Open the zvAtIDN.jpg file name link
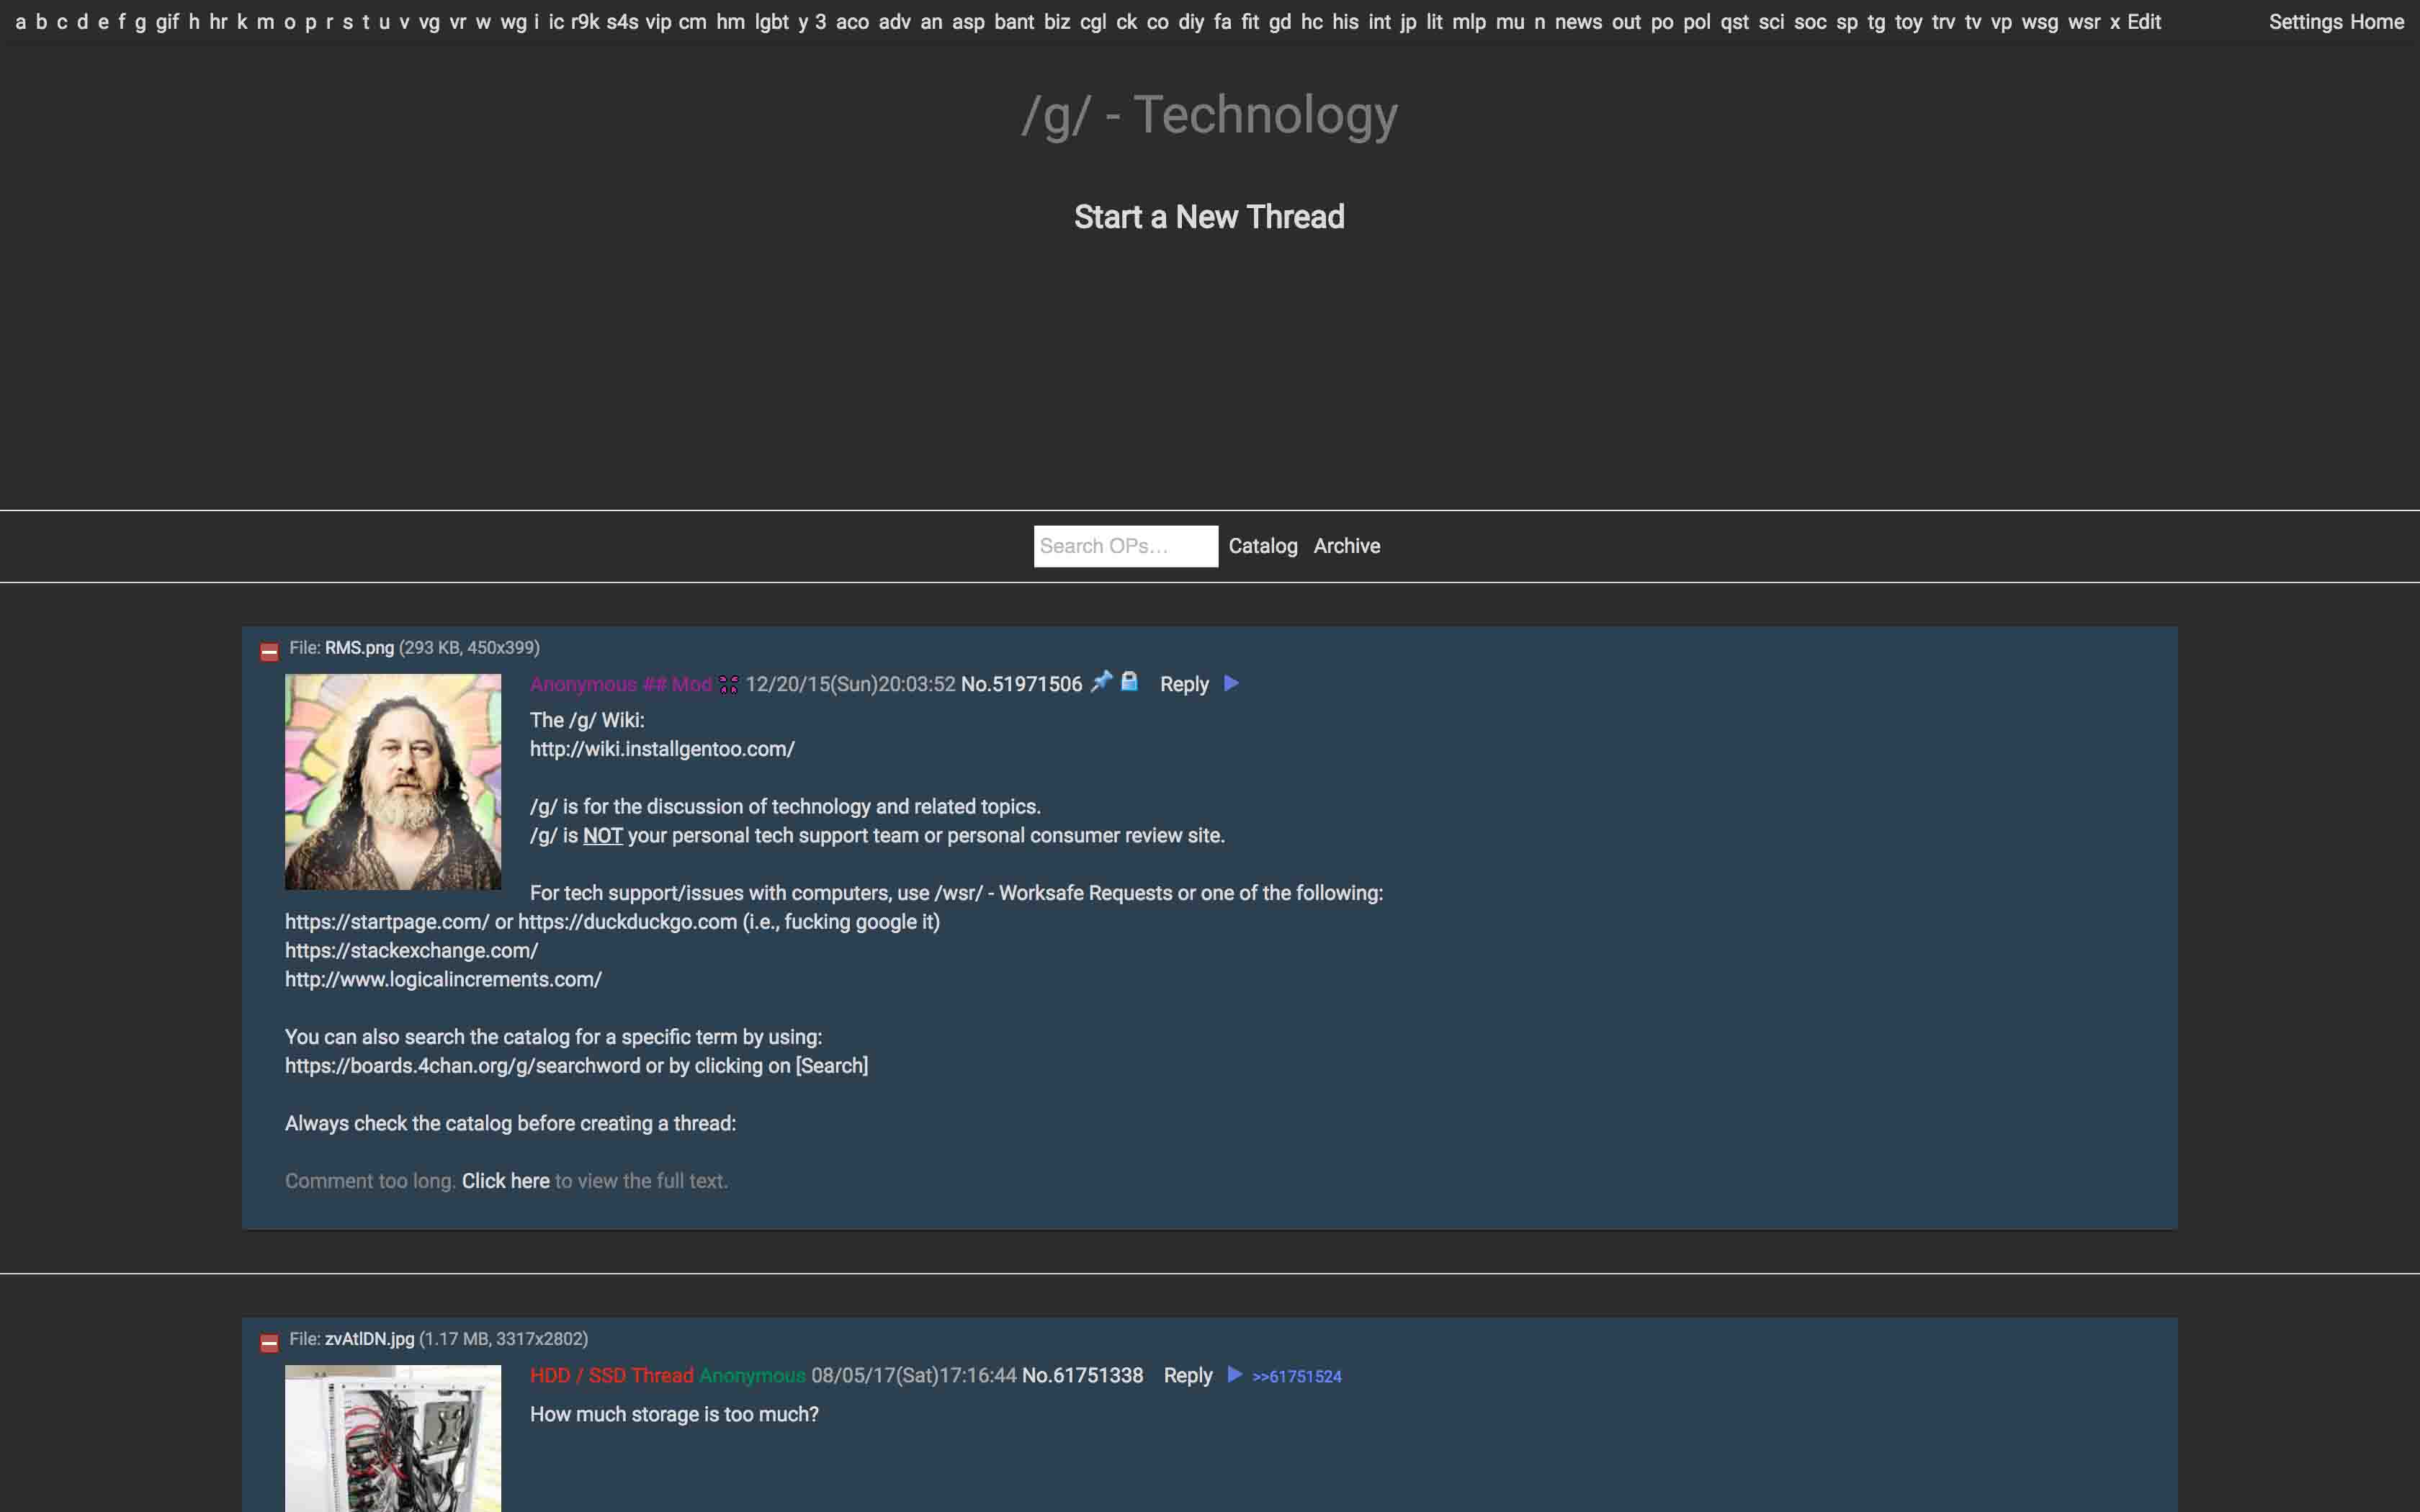Viewport: 2420px width, 1512px height. point(369,1339)
